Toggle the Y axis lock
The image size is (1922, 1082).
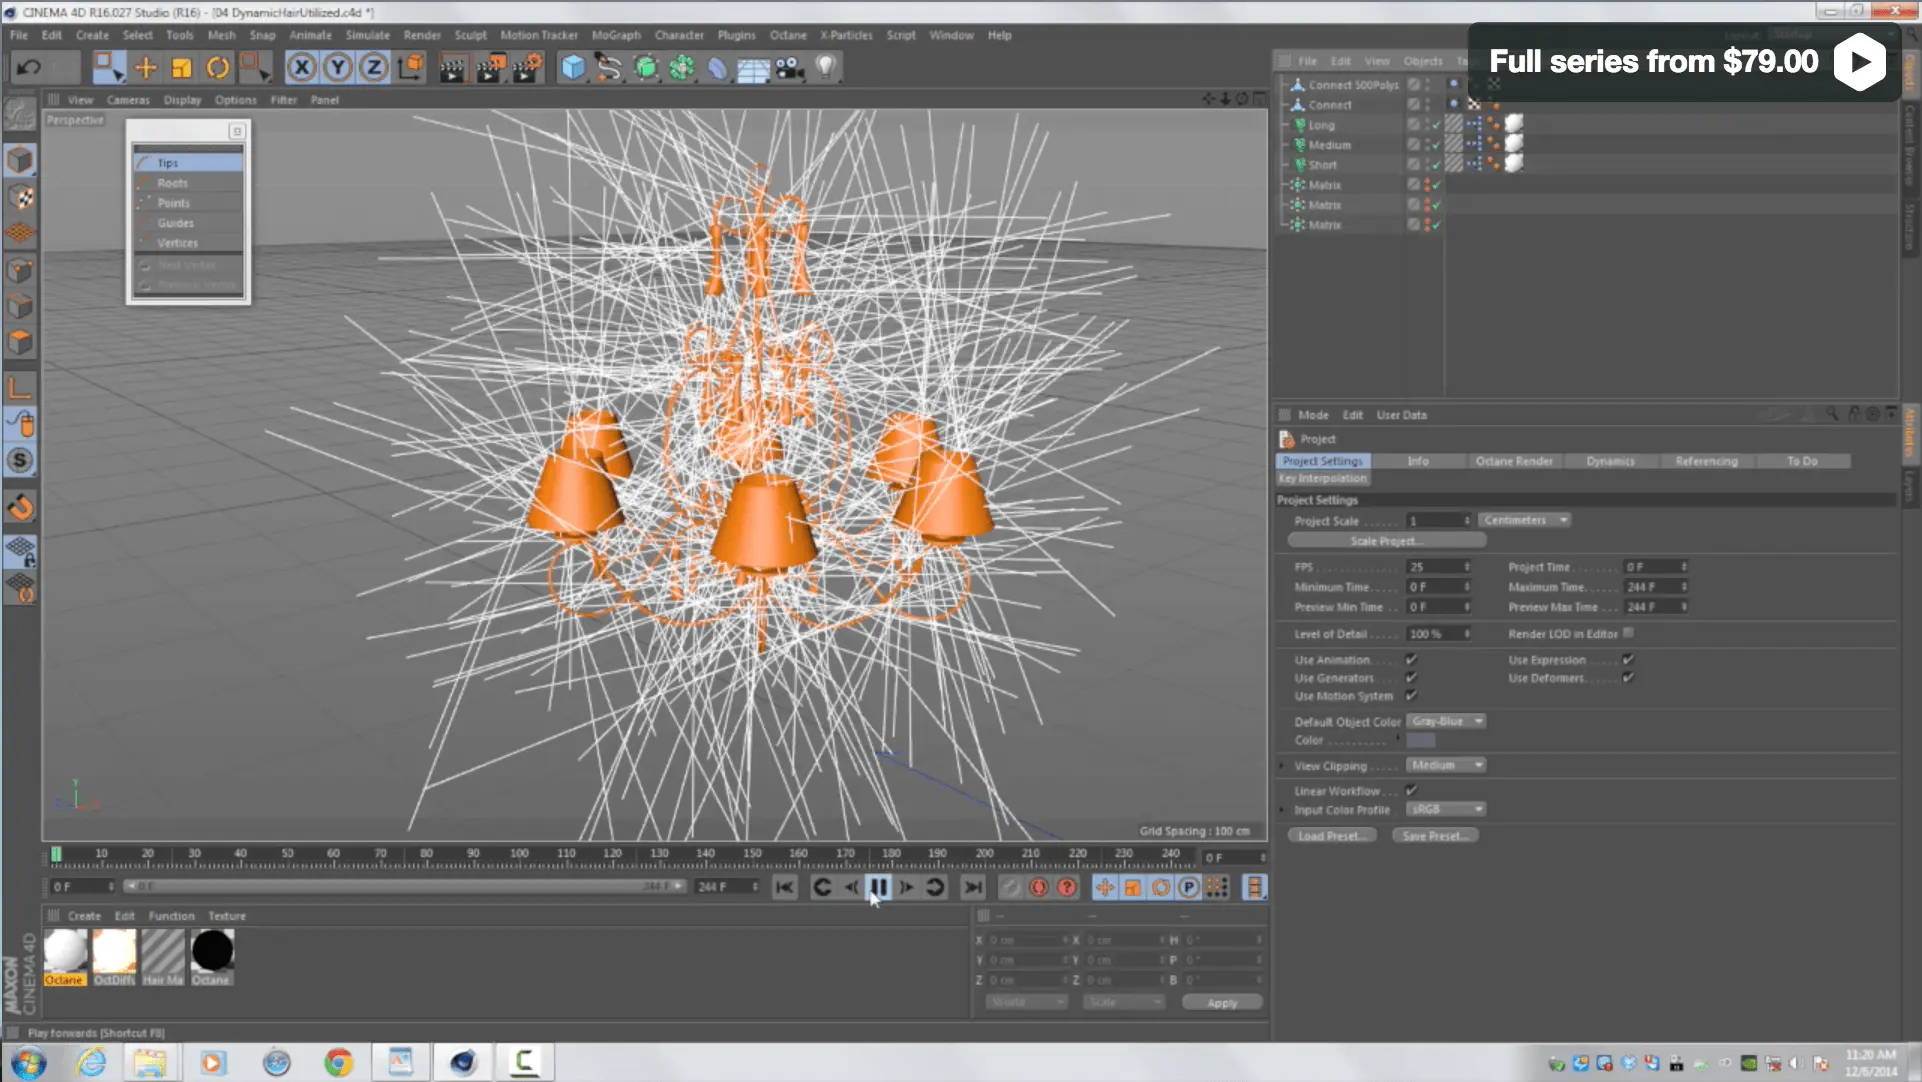pyautogui.click(x=338, y=68)
